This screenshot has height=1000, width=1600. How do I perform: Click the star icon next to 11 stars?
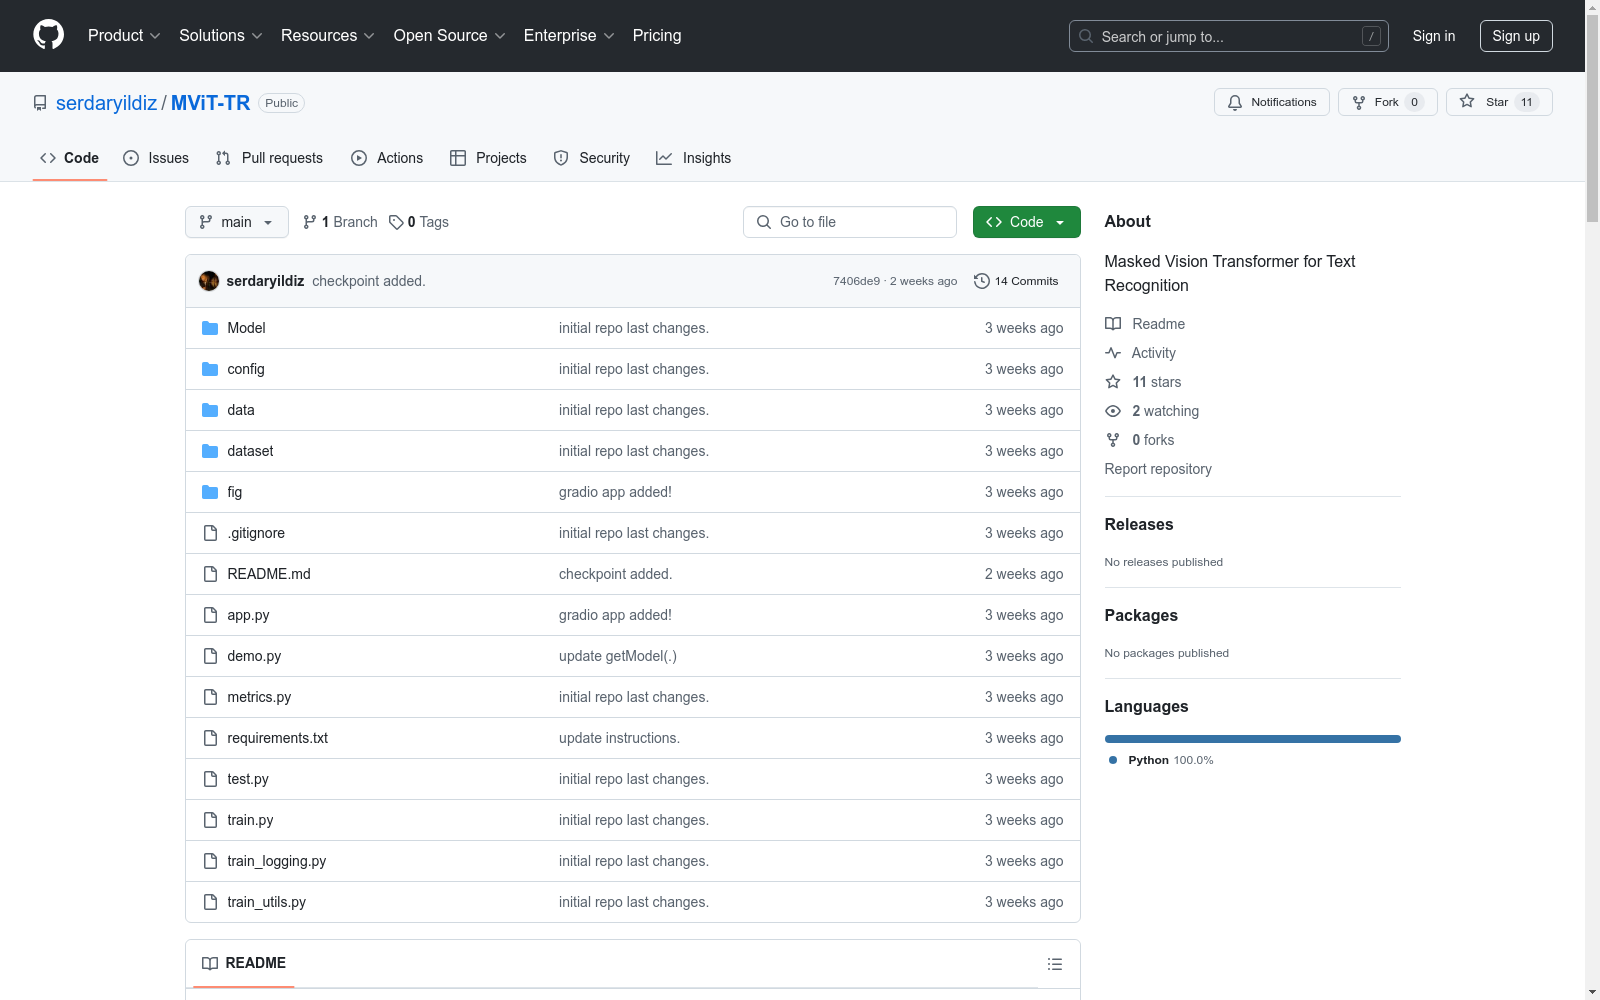point(1113,382)
